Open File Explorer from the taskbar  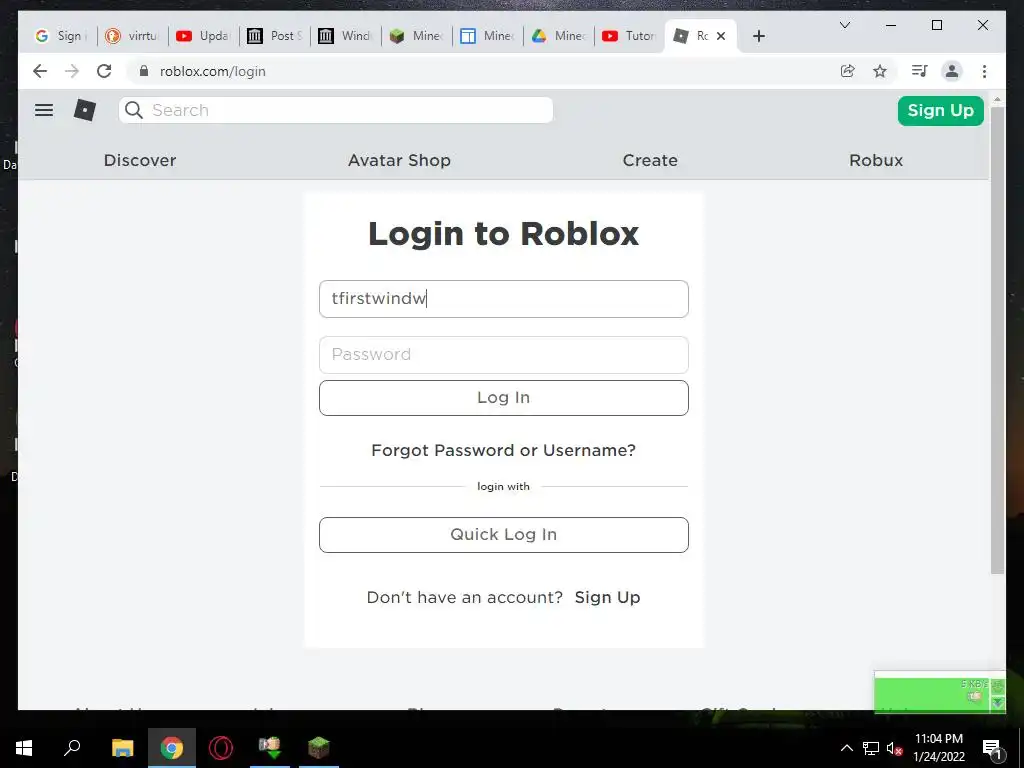coord(122,748)
